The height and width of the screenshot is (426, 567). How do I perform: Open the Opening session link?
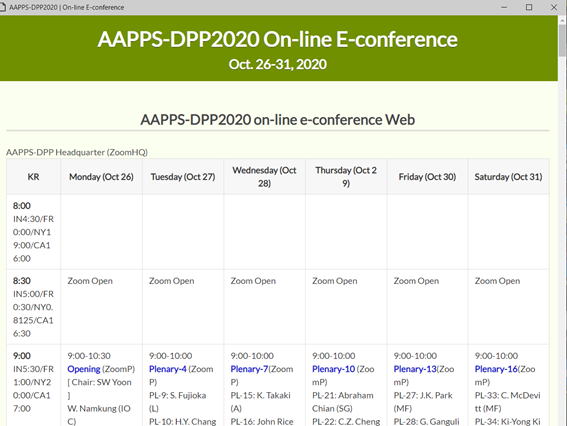(x=84, y=369)
